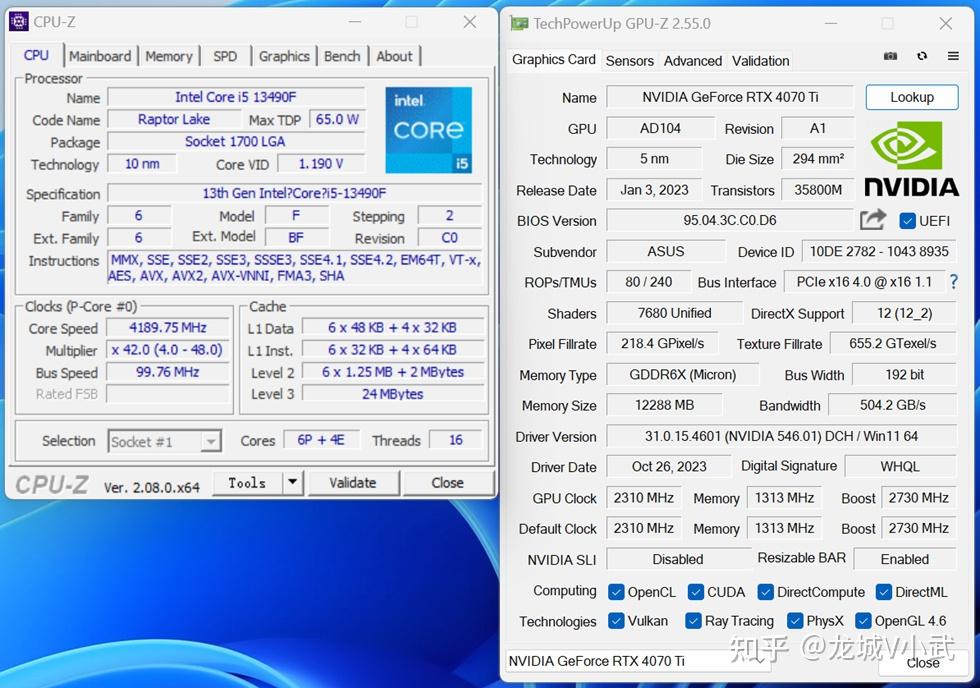This screenshot has height=688, width=980.
Task: Click the Bus Interface question mark
Action: [x=953, y=282]
